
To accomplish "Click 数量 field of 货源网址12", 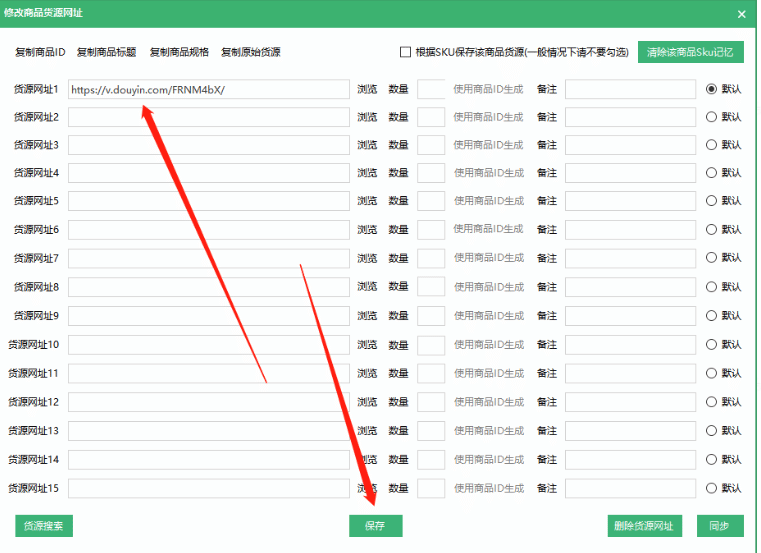I will (x=431, y=402).
